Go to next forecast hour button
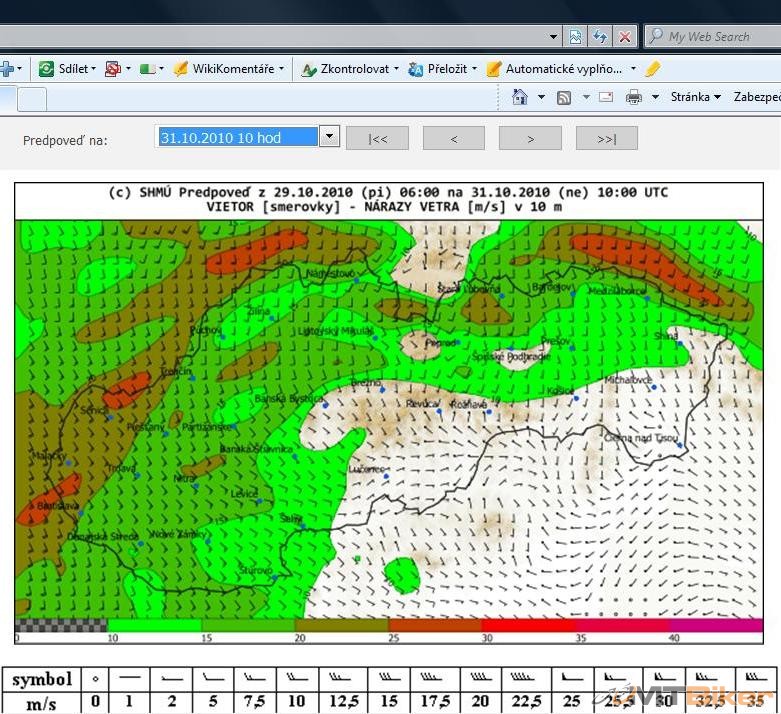This screenshot has height=714, width=781. point(530,139)
